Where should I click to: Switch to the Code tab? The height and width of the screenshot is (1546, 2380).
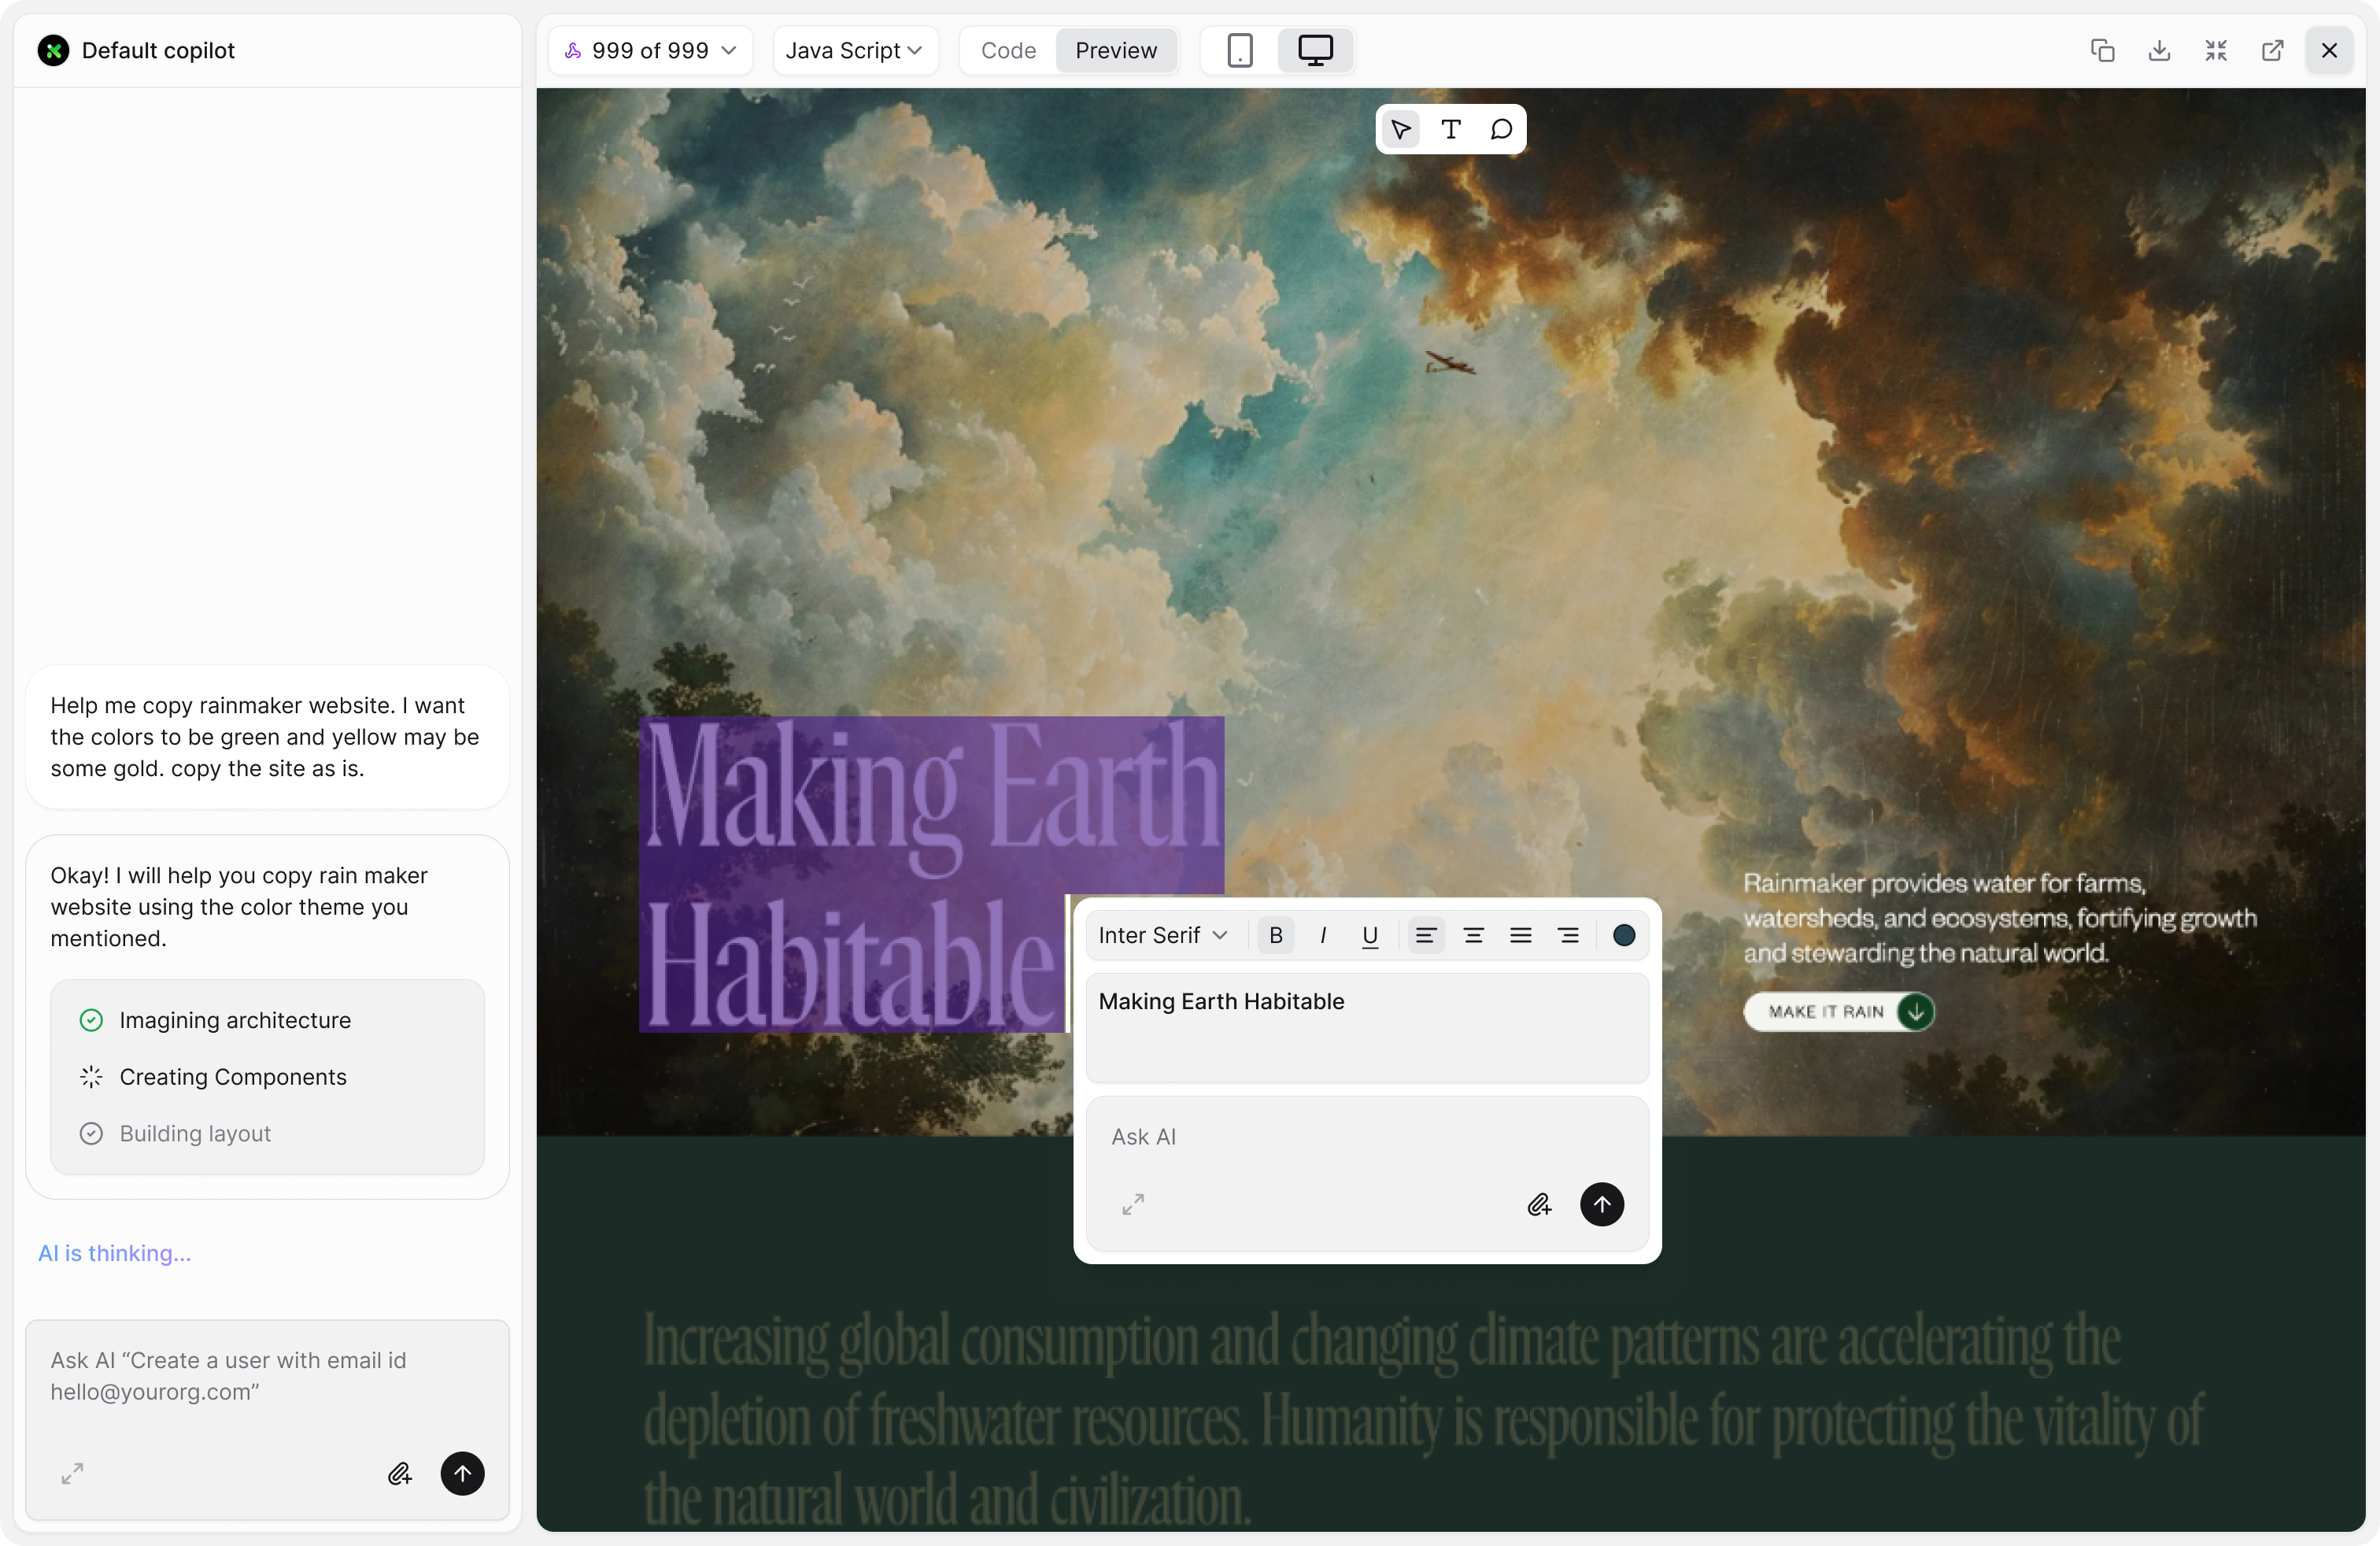click(1008, 50)
